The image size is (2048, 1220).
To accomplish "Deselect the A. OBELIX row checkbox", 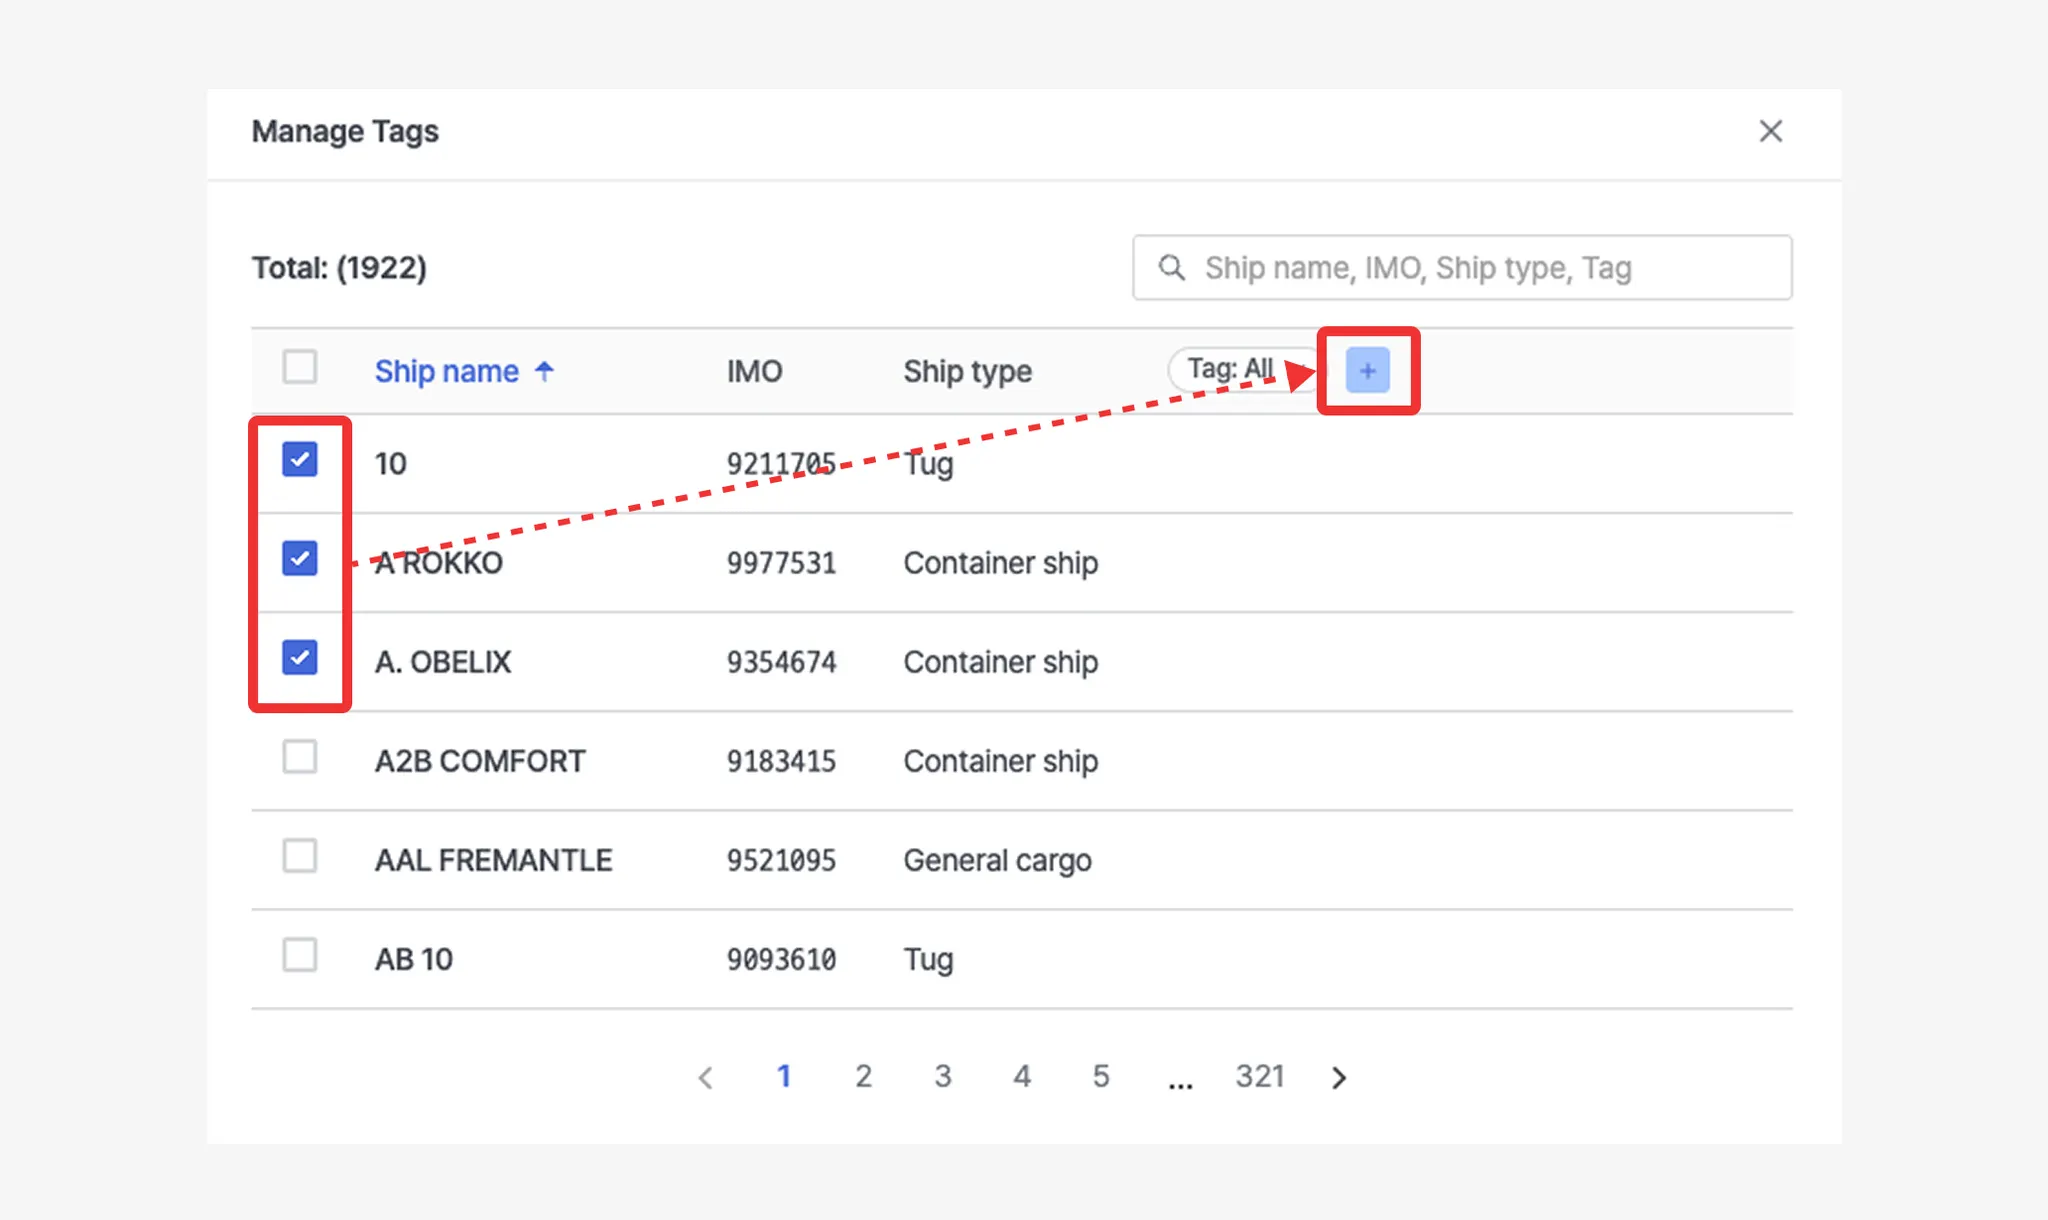I will click(300, 657).
